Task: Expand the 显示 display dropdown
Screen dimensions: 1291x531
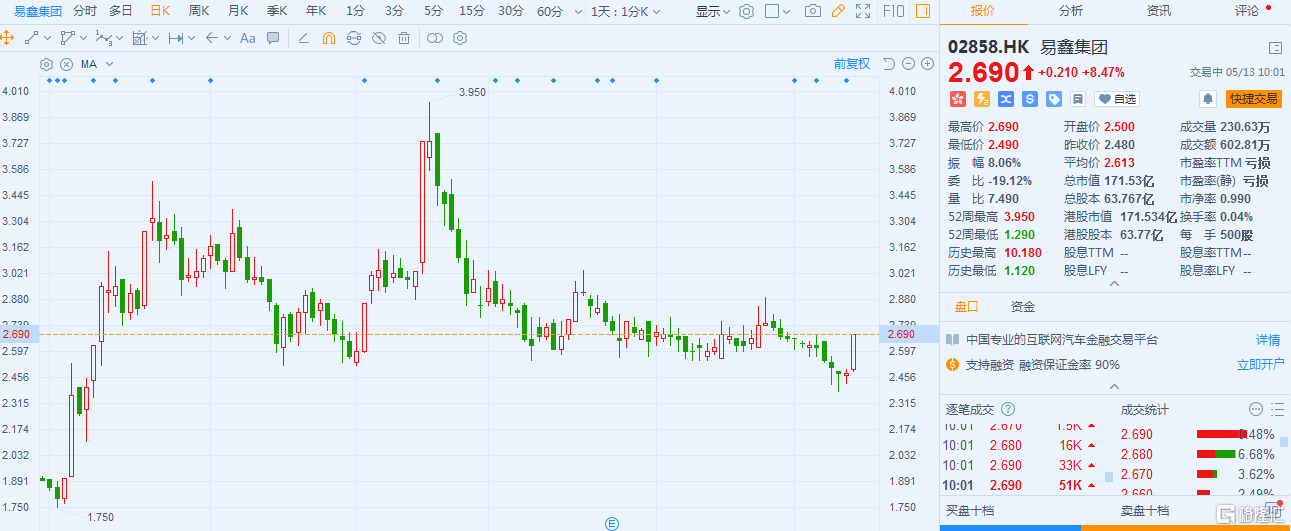Action: (714, 11)
